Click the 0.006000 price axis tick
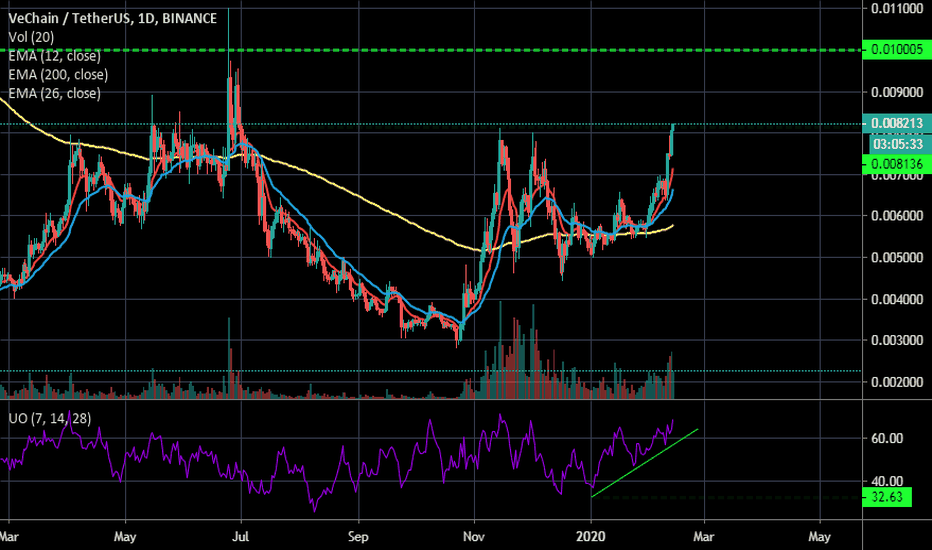Viewport: 932px width, 550px height. click(x=897, y=216)
